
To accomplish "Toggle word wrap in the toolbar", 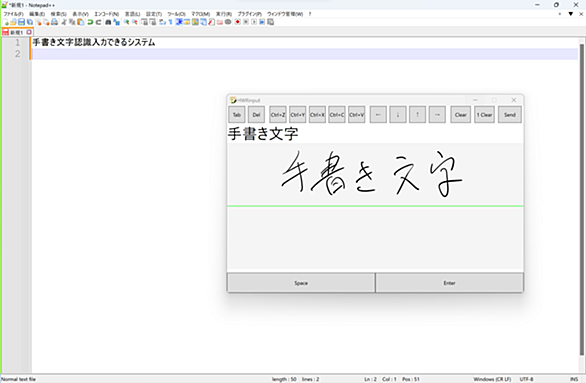I will tap(163, 22).
